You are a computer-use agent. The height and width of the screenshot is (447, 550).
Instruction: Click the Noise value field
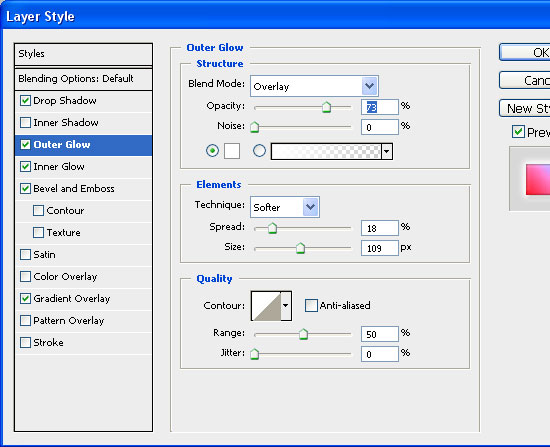point(380,127)
